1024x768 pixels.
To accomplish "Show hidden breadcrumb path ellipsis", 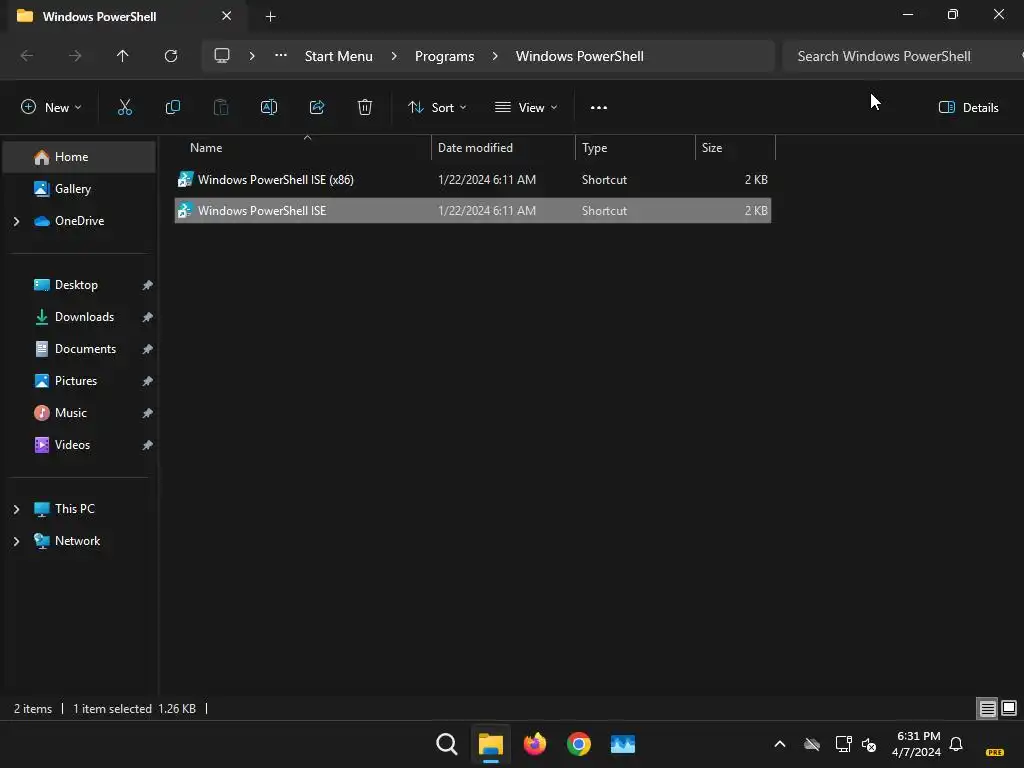I will [x=281, y=56].
